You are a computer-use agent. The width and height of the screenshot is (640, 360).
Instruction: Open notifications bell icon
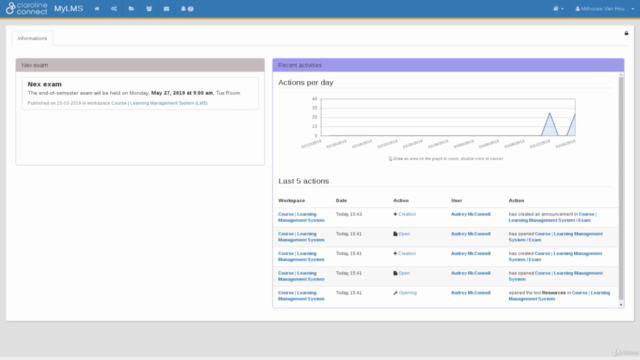[183, 9]
